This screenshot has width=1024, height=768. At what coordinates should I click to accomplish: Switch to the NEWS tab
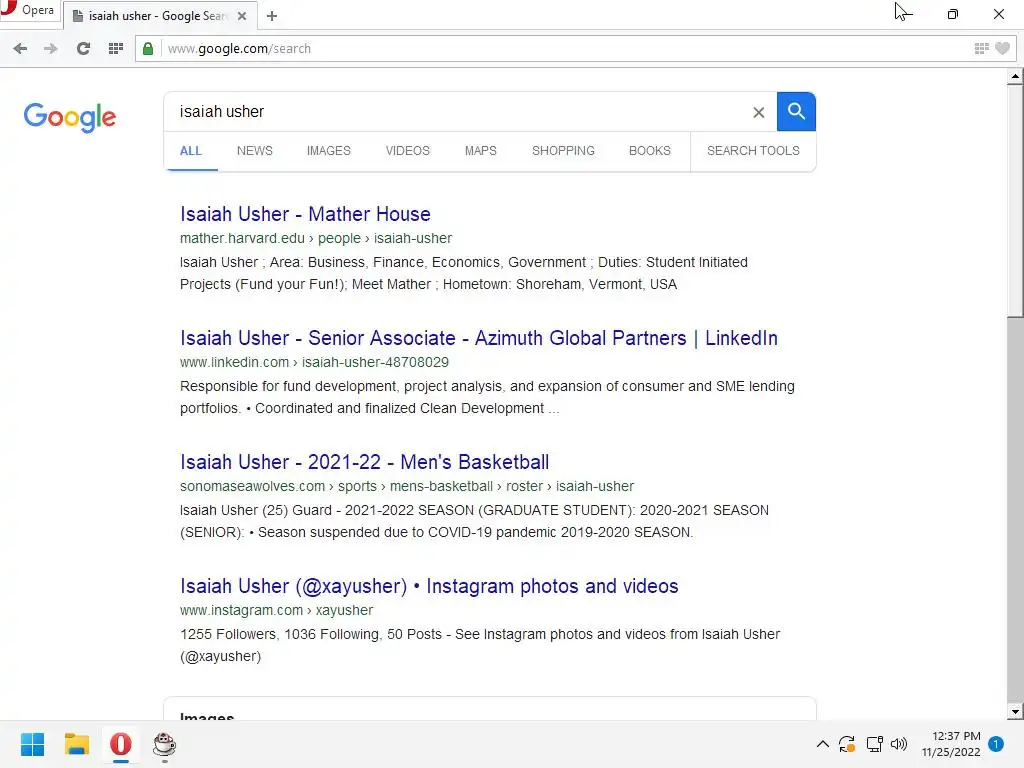(255, 151)
